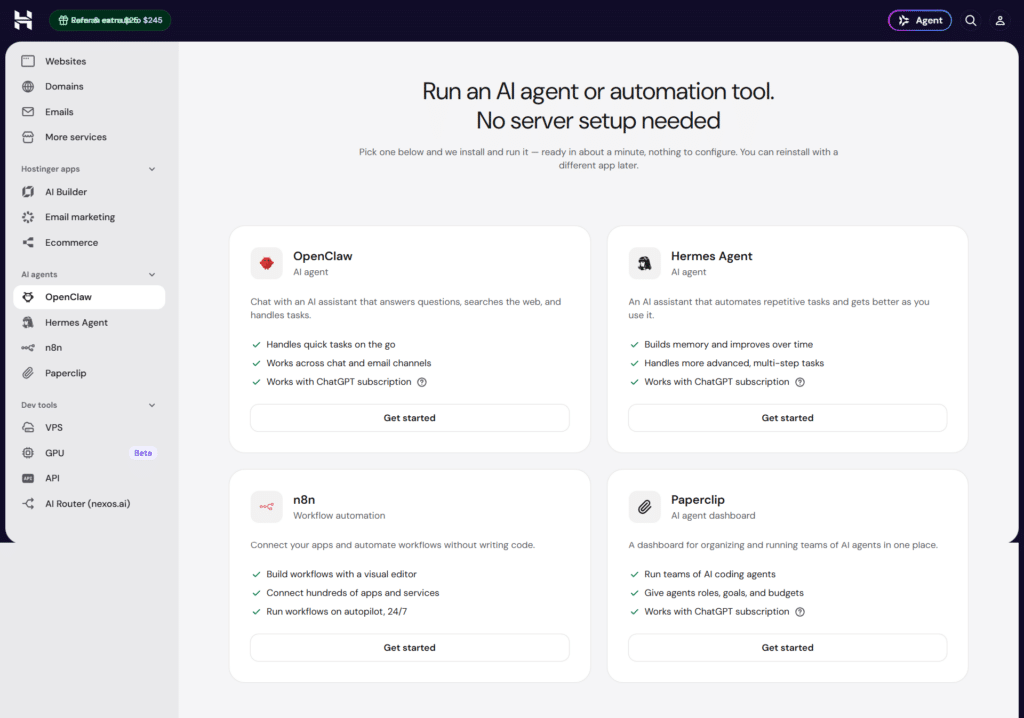Click 'Works across chat and email channels'
Viewport: 1024px width, 718px height.
tap(349, 363)
